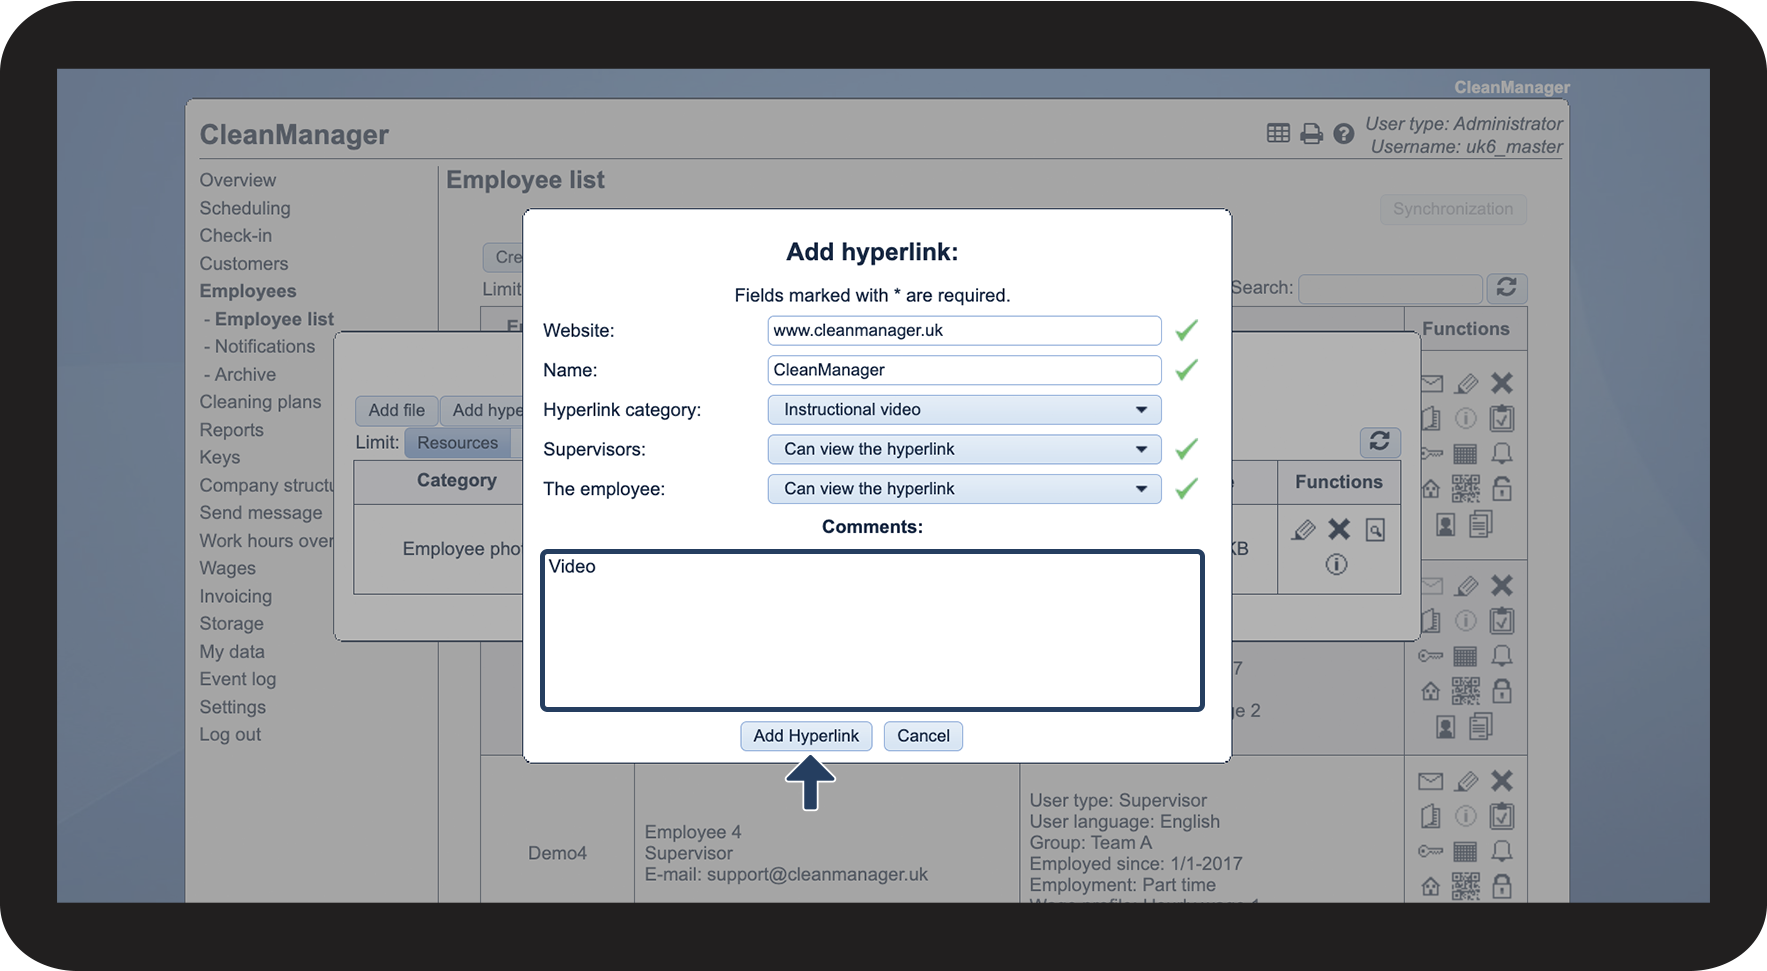
Task: Click the pencil edit icon for Employee photo row
Action: pyautogui.click(x=1303, y=530)
